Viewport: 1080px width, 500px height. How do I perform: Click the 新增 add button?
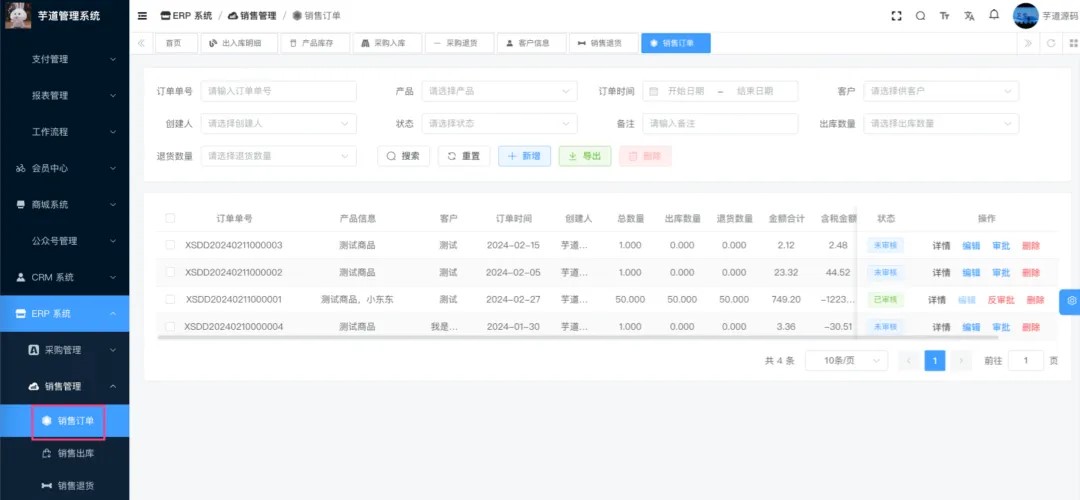(x=524, y=156)
